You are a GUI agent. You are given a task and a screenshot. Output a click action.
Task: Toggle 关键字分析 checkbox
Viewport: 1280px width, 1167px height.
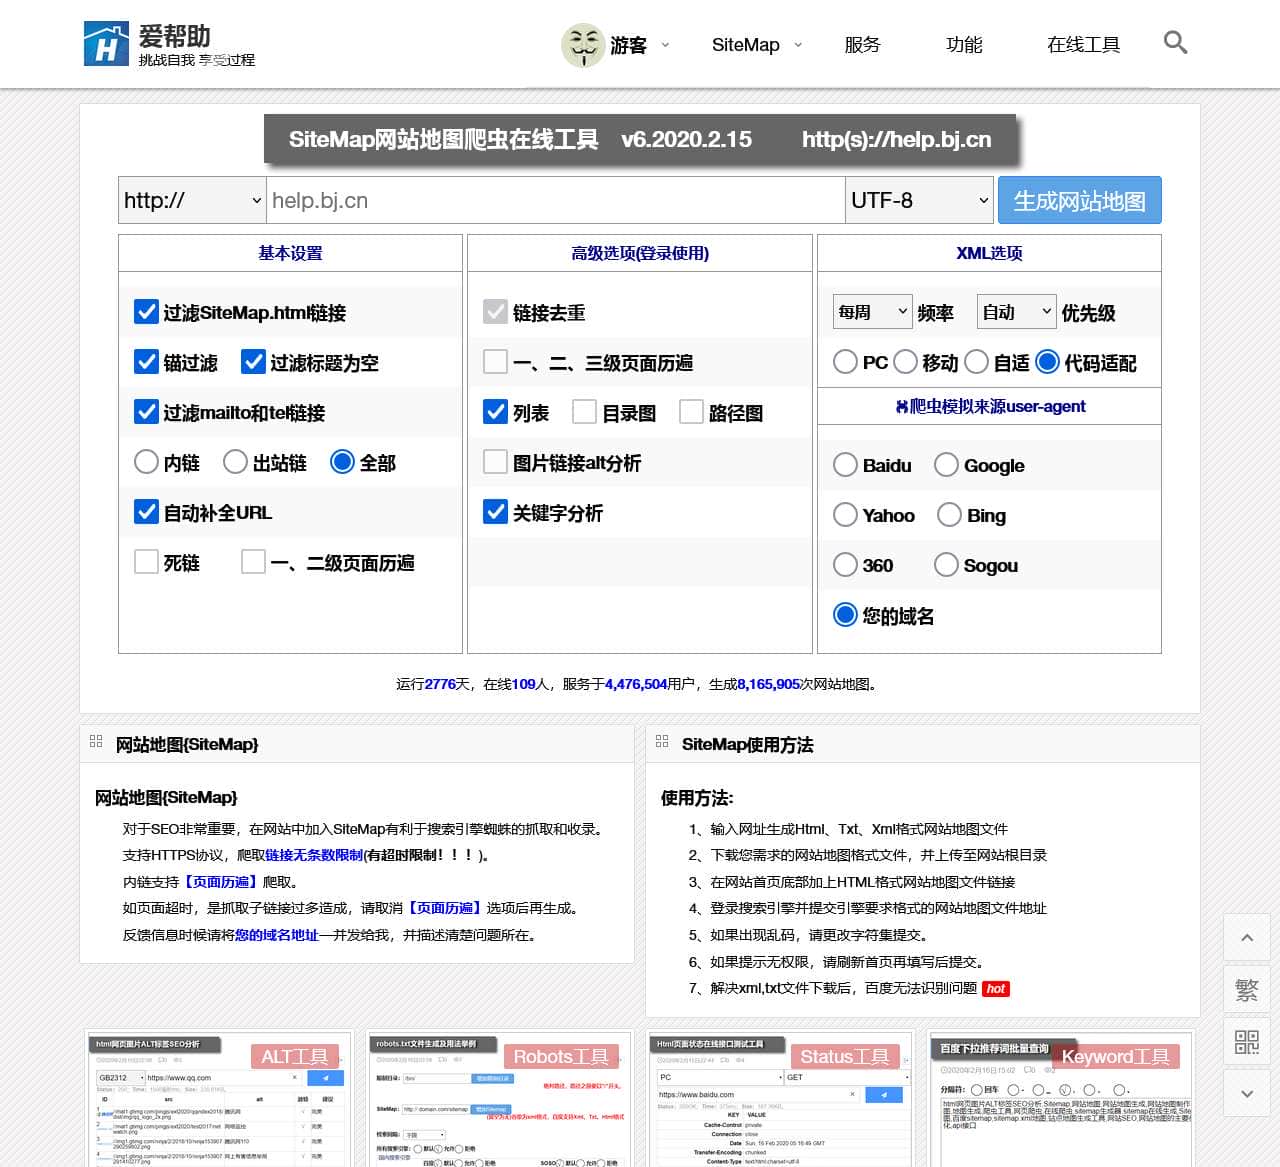(x=495, y=511)
